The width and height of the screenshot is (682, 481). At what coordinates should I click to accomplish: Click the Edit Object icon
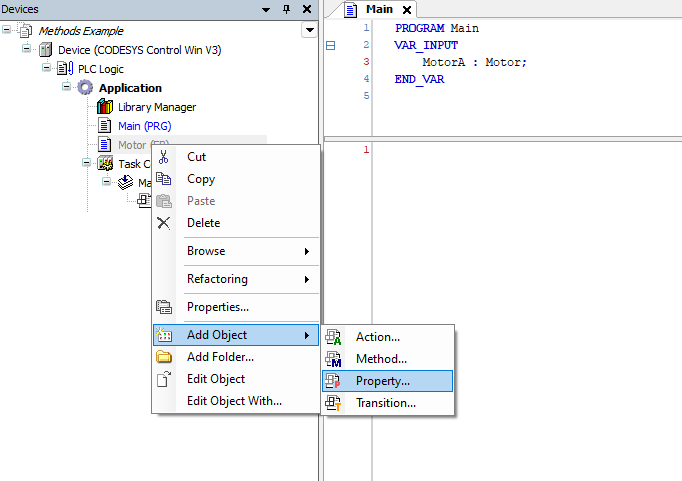click(x=164, y=379)
